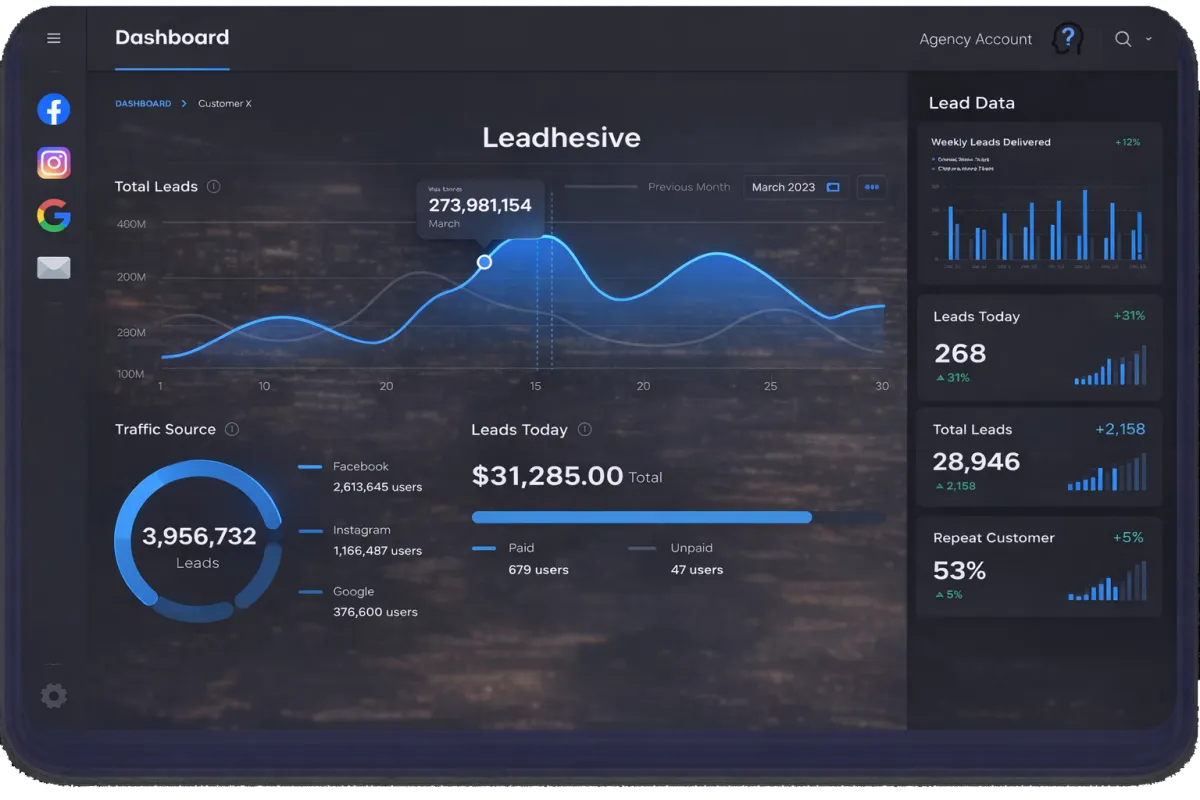Select the Facebook legend entry

(x=361, y=466)
